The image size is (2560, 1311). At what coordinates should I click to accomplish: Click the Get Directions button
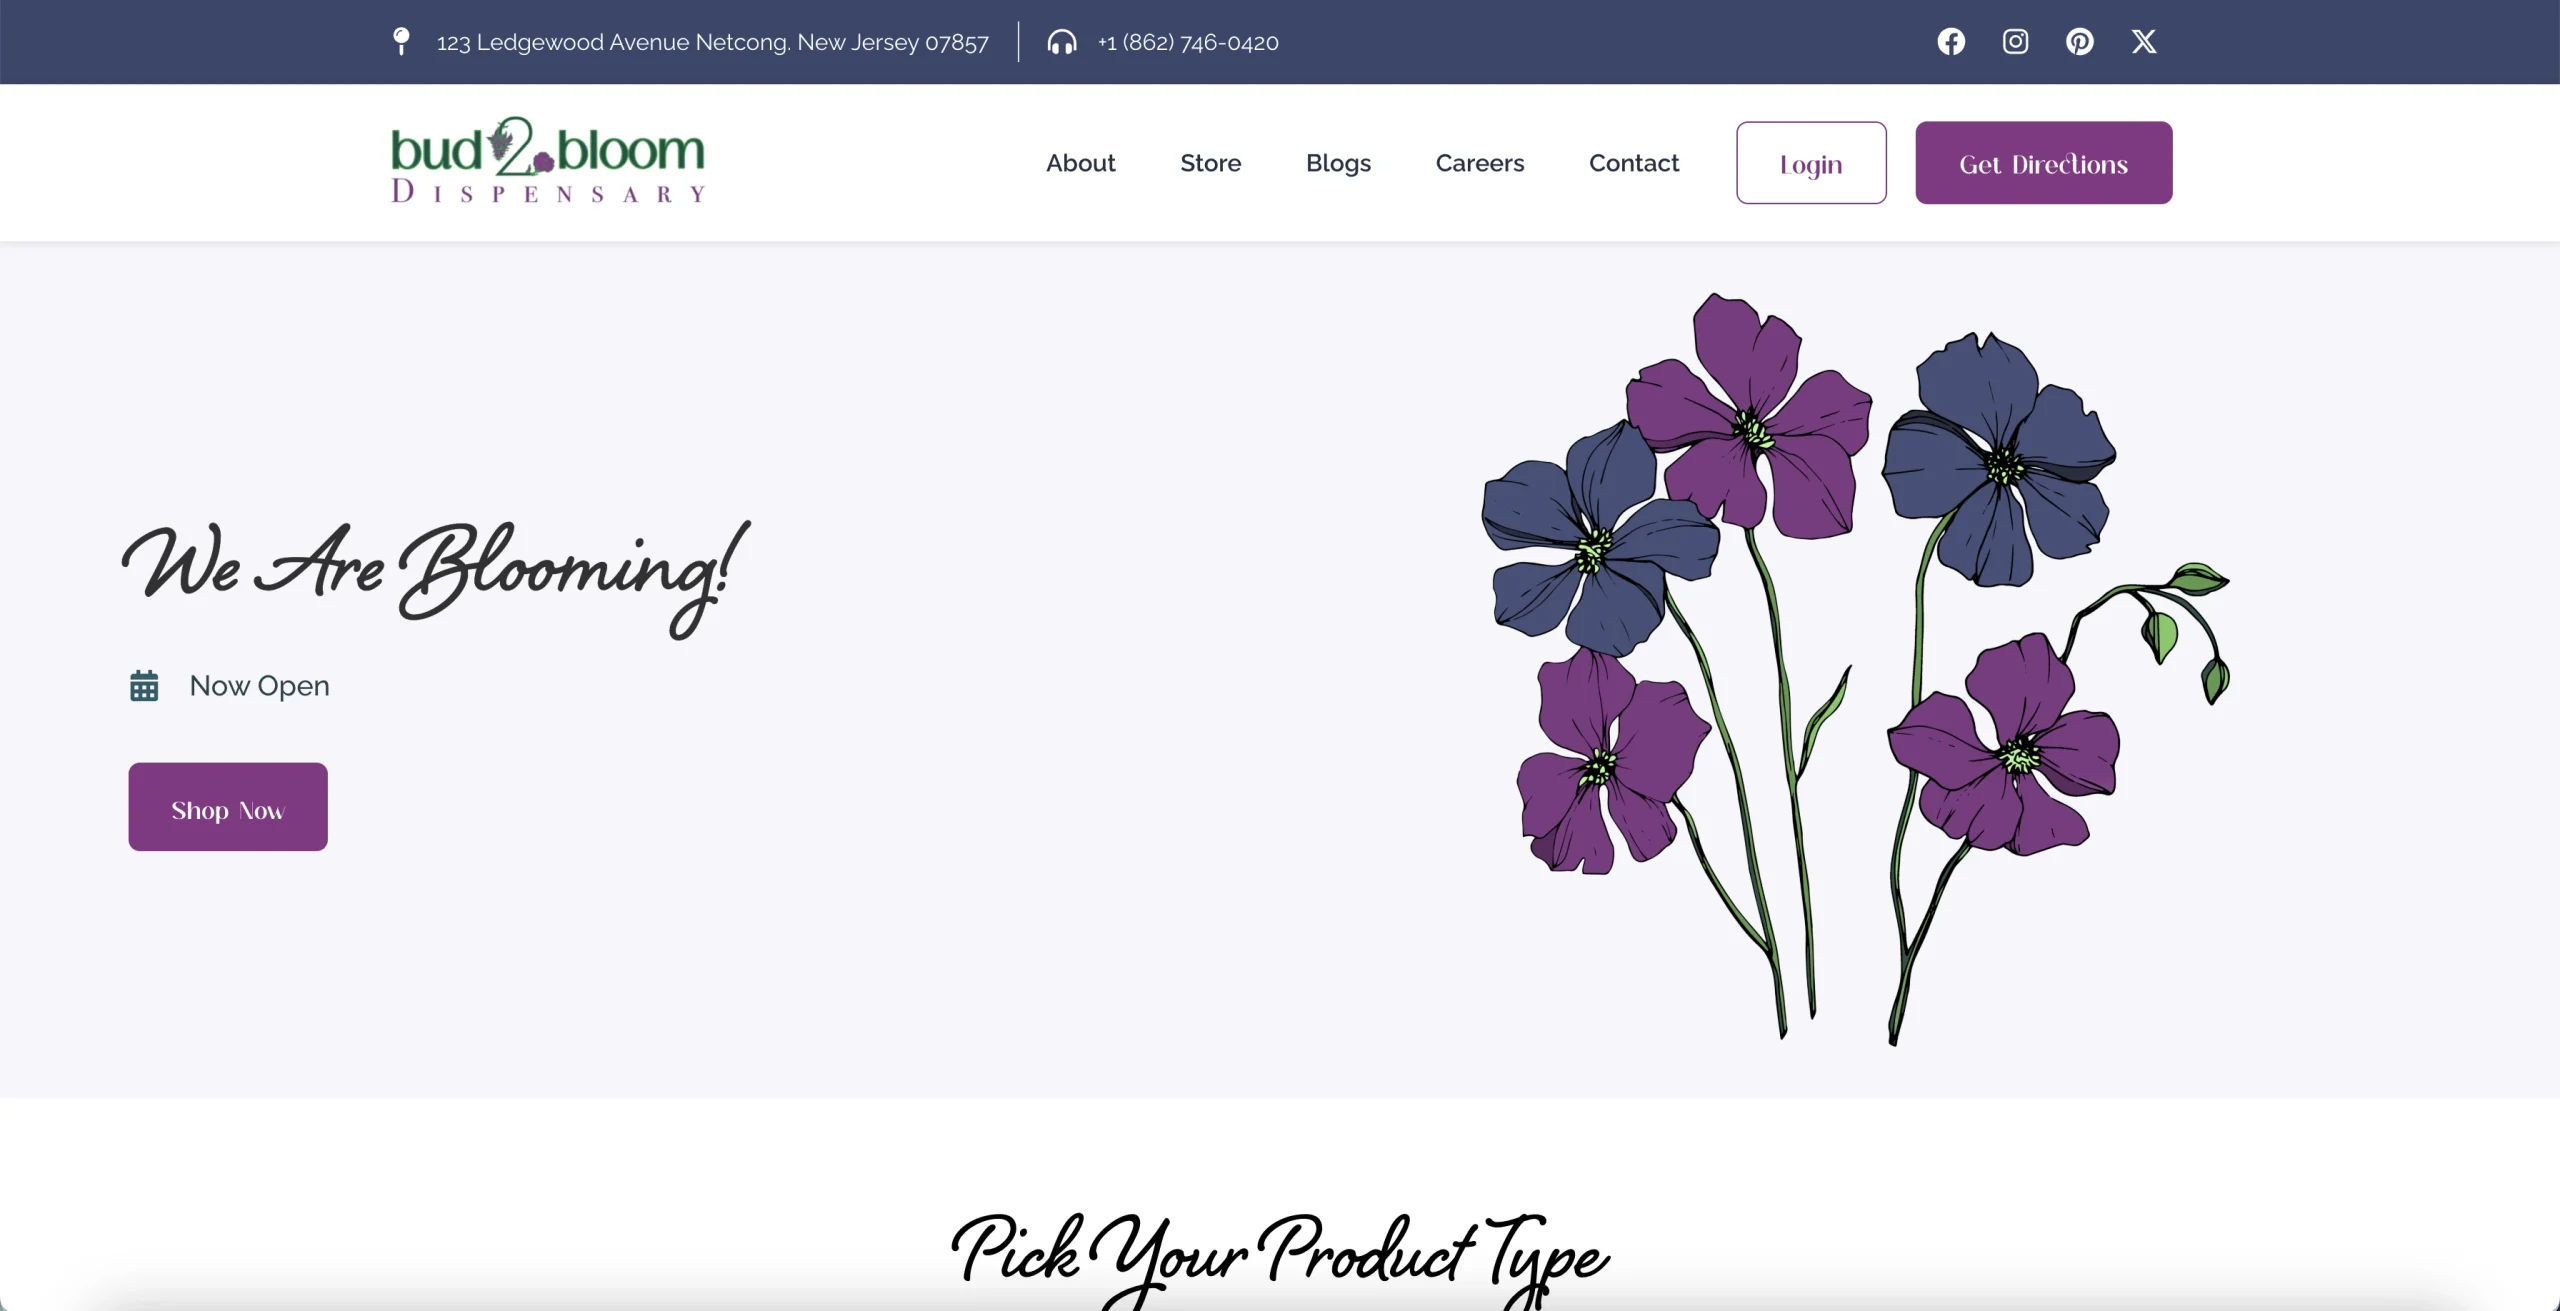(x=2044, y=162)
